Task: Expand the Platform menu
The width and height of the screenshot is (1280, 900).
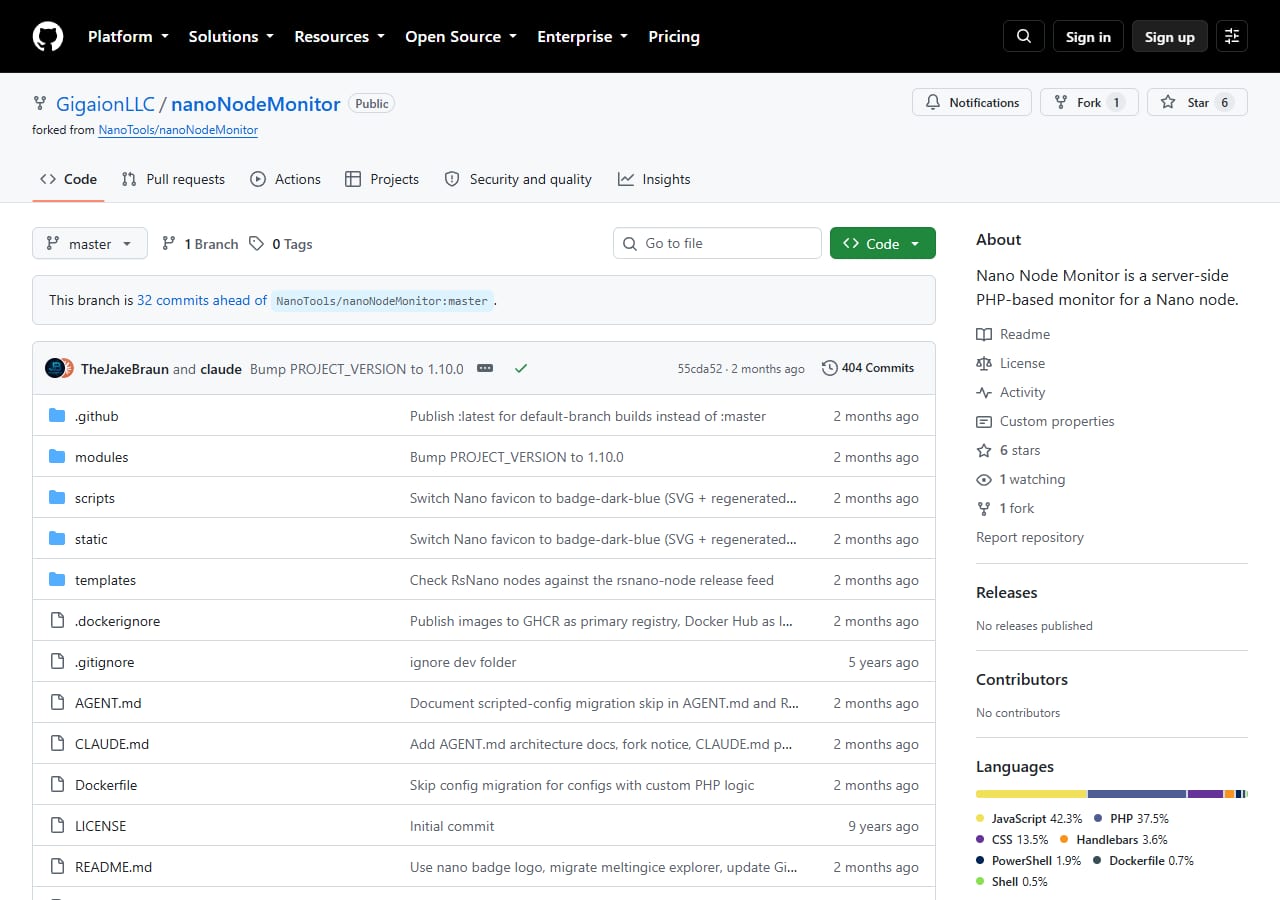Action: [127, 37]
